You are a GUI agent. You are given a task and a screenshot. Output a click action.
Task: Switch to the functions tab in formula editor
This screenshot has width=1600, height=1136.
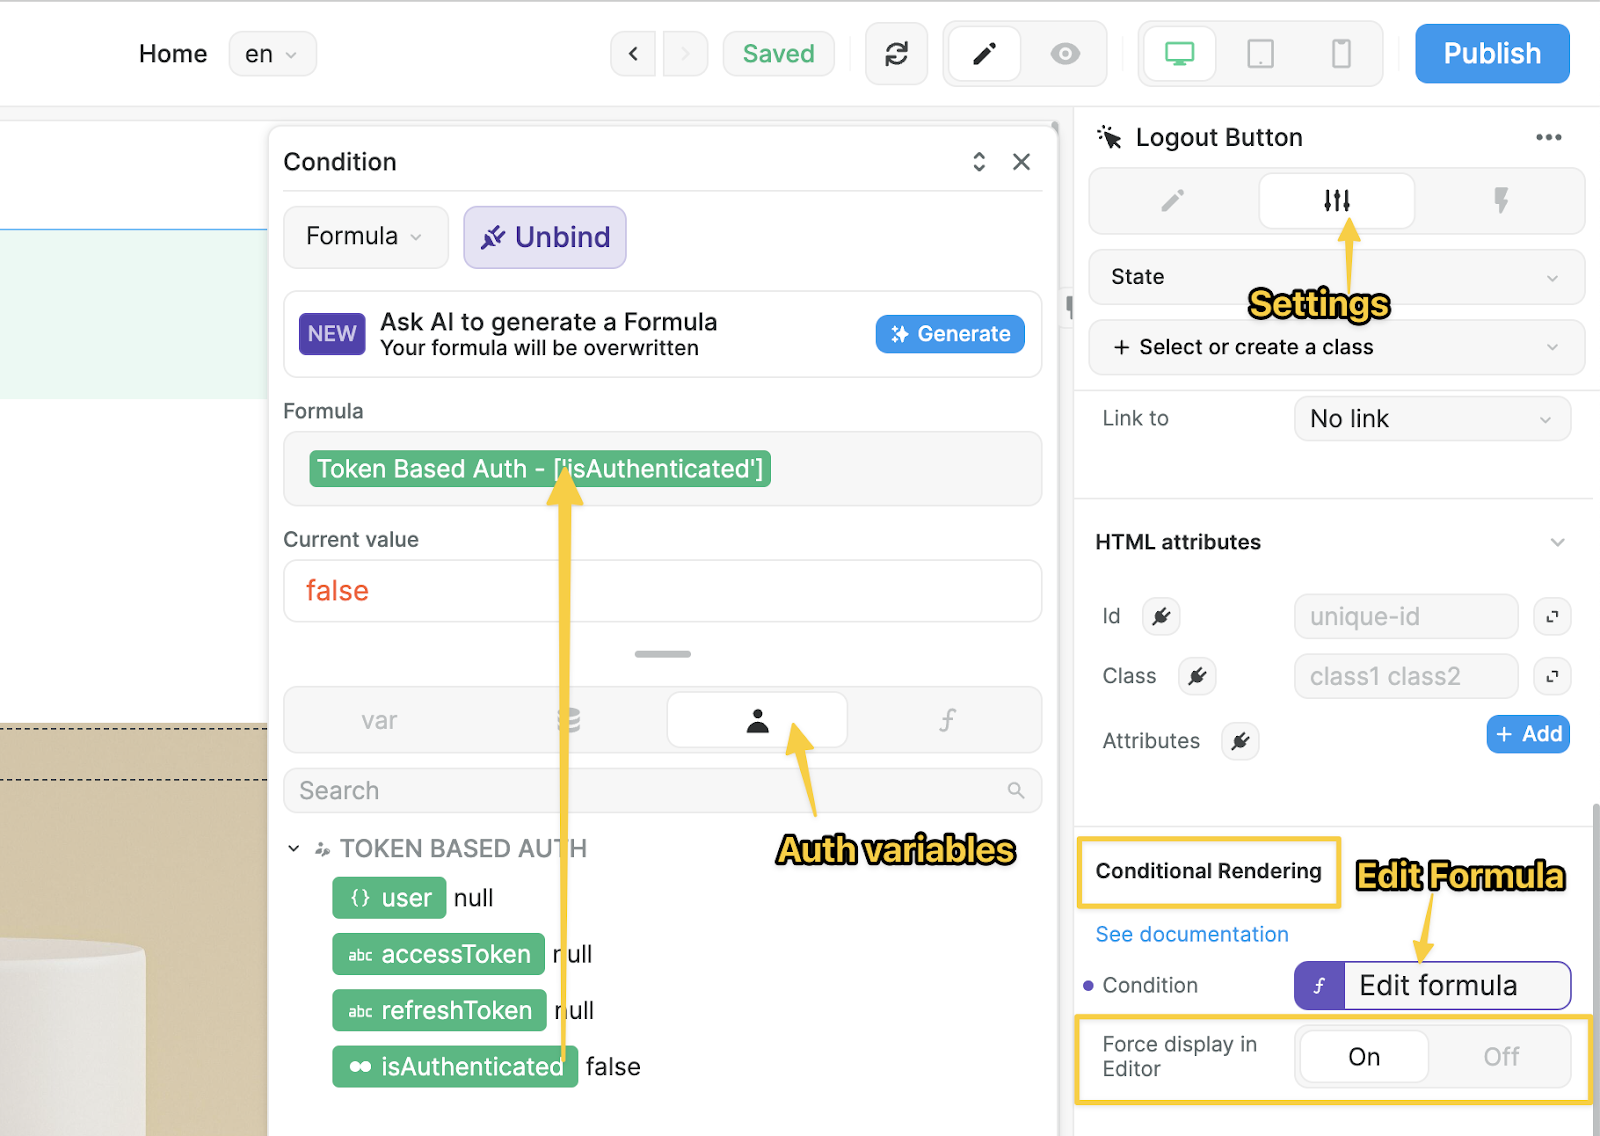click(x=948, y=719)
